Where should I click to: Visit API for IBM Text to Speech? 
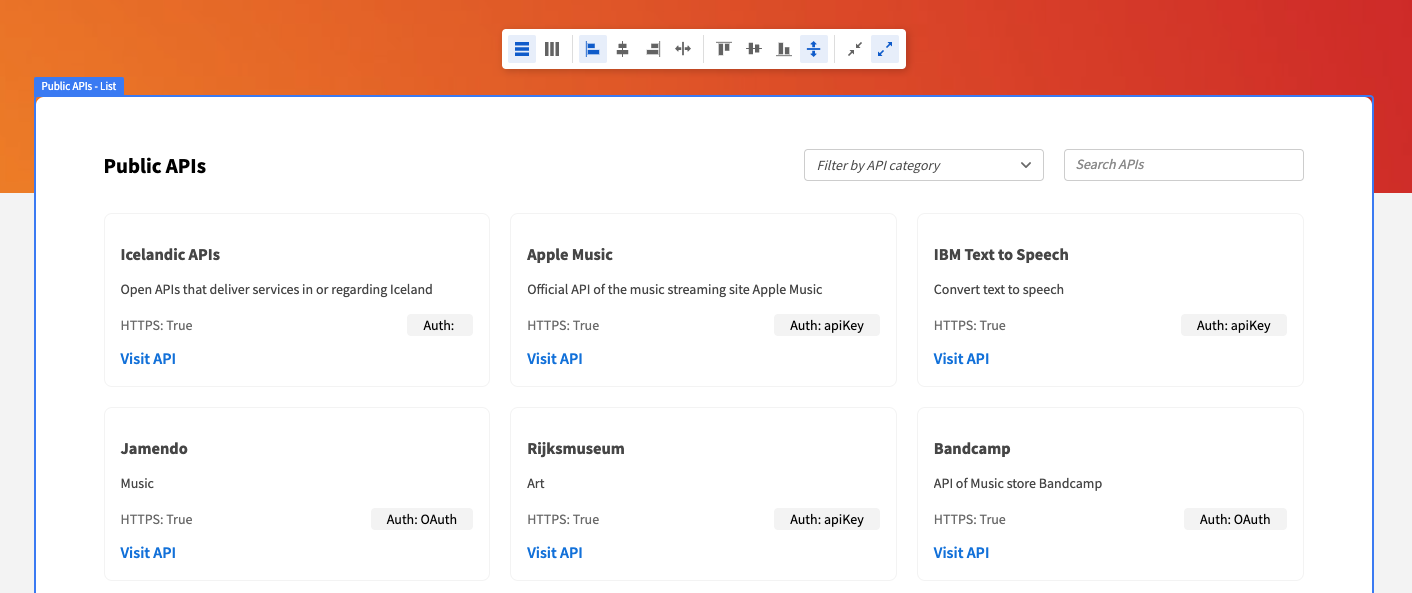click(x=961, y=358)
